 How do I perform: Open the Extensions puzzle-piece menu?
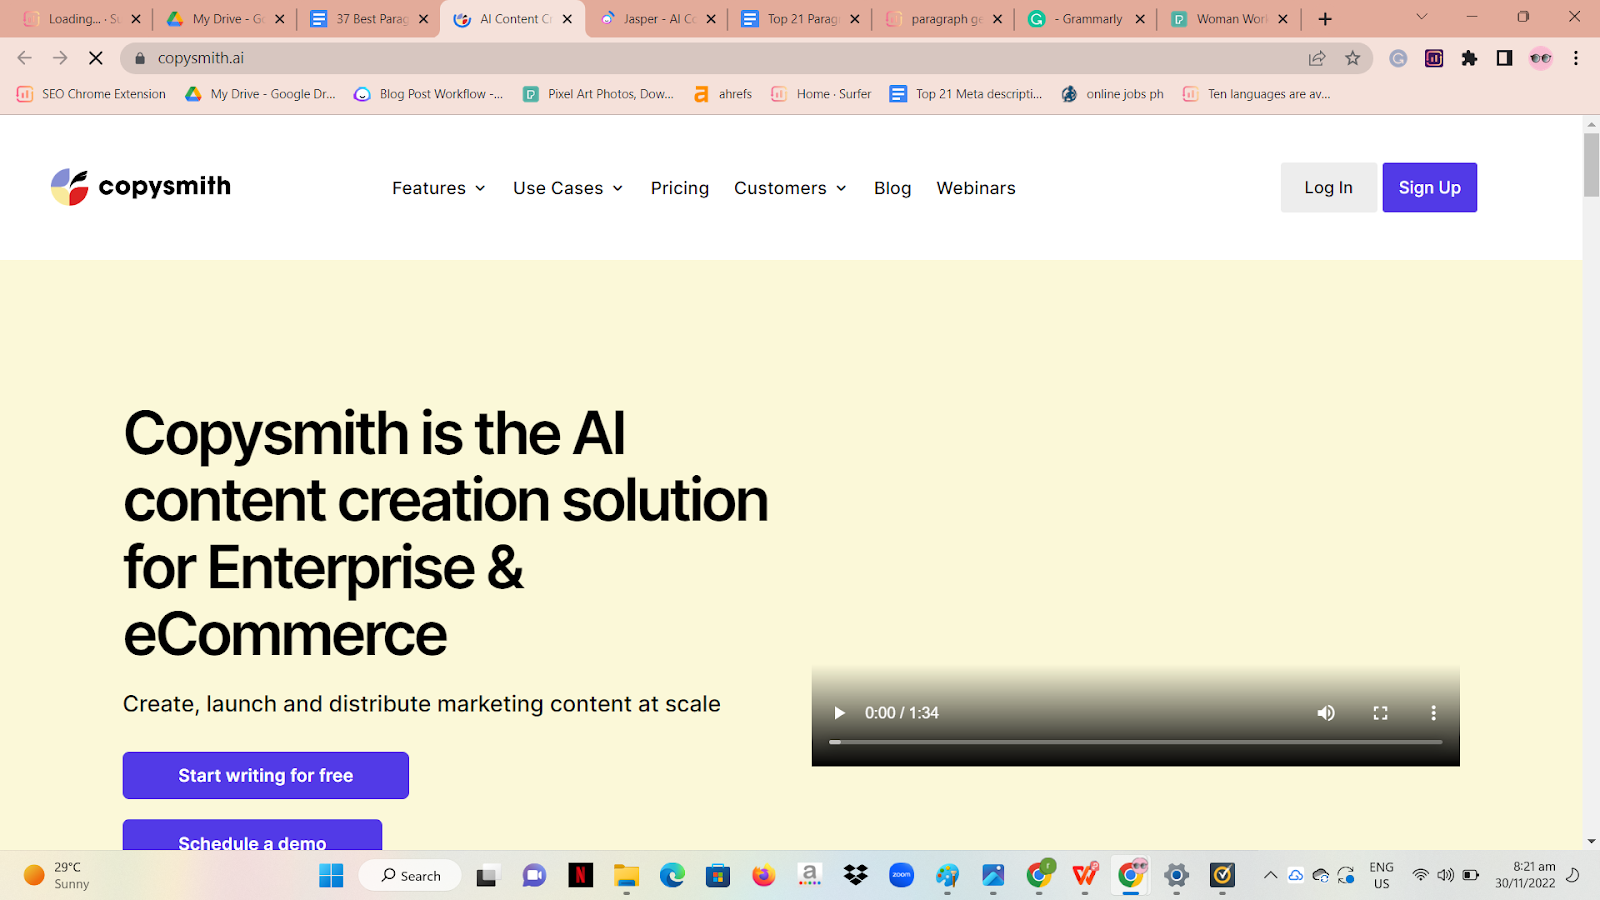[x=1469, y=58]
